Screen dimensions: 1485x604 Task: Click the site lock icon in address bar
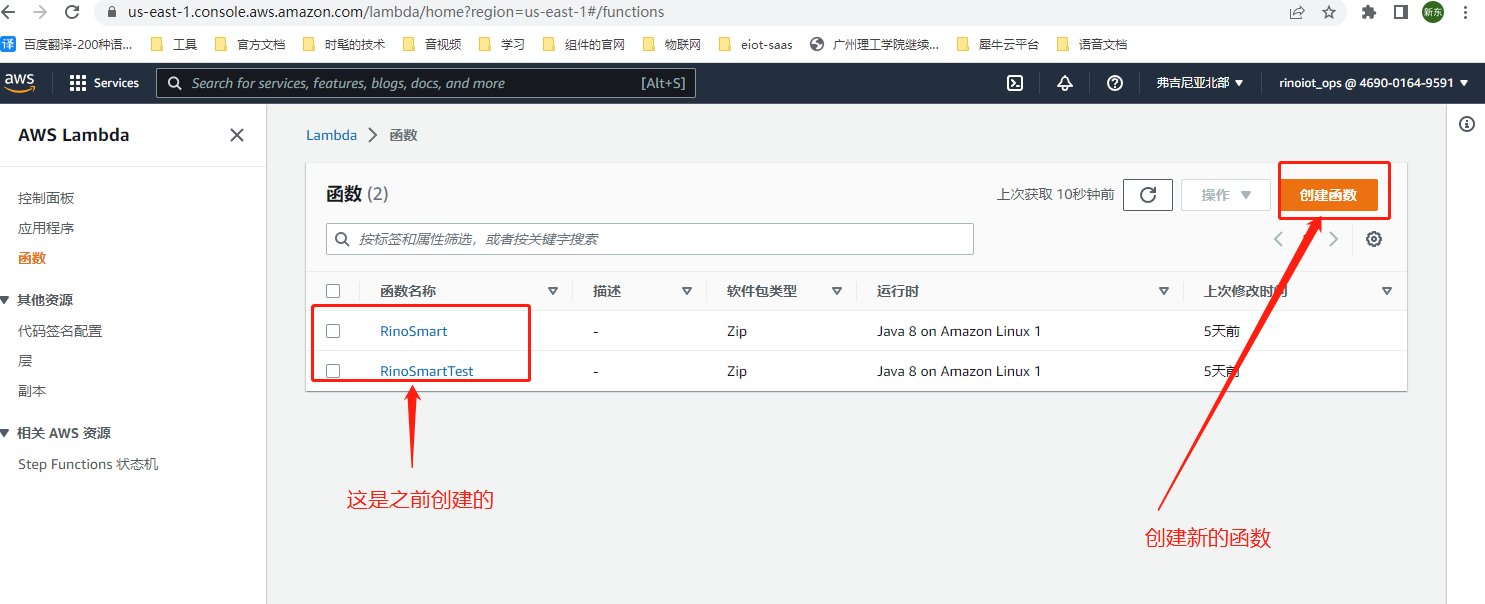tap(112, 12)
